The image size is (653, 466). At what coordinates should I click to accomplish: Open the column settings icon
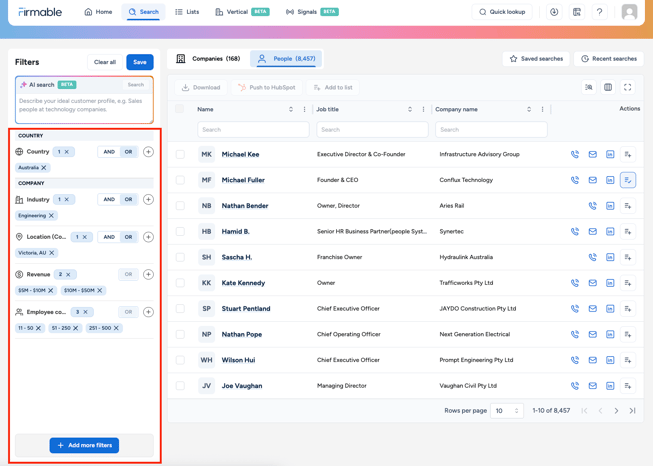[608, 87]
